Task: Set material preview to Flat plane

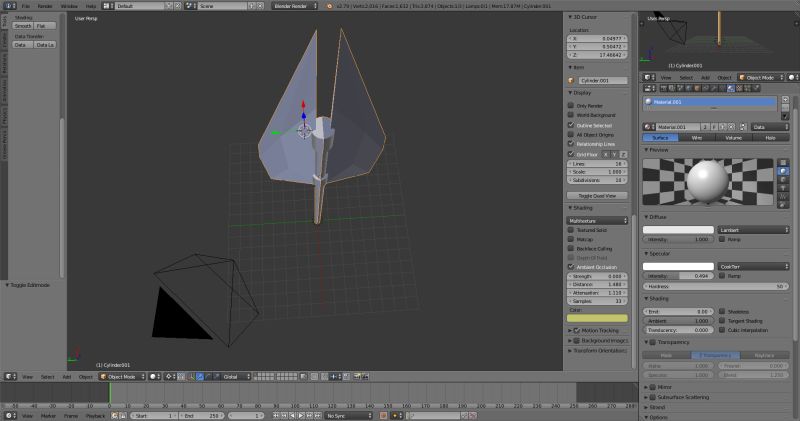Action: (x=784, y=163)
